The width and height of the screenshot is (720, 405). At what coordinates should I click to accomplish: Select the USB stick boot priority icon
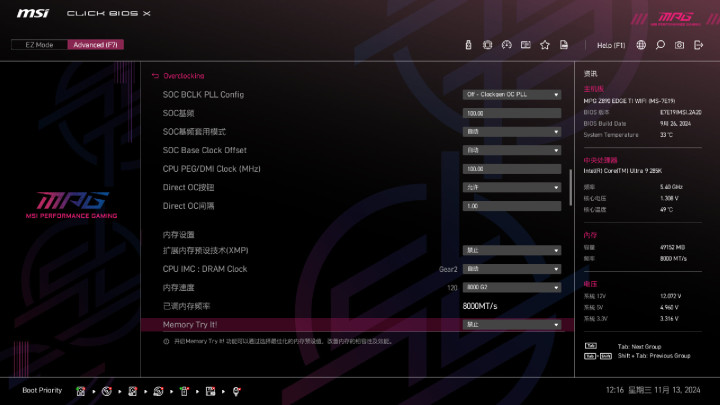pyautogui.click(x=184, y=391)
